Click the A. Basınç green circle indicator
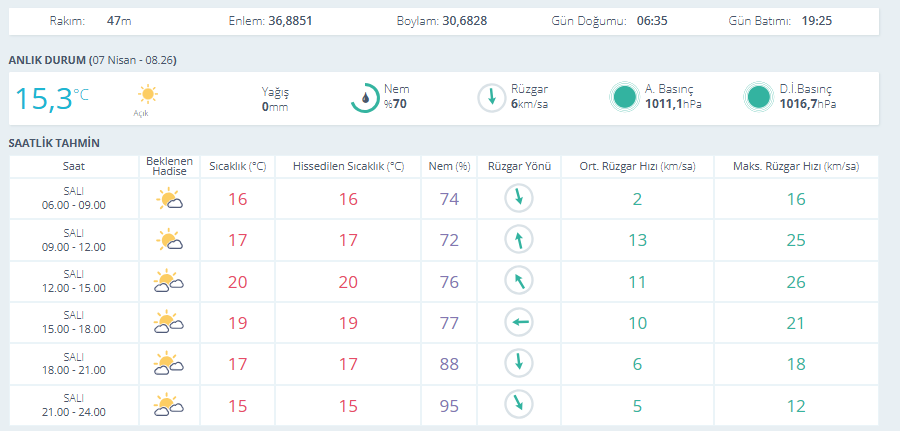This screenshot has height=431, width=900. tap(625, 97)
